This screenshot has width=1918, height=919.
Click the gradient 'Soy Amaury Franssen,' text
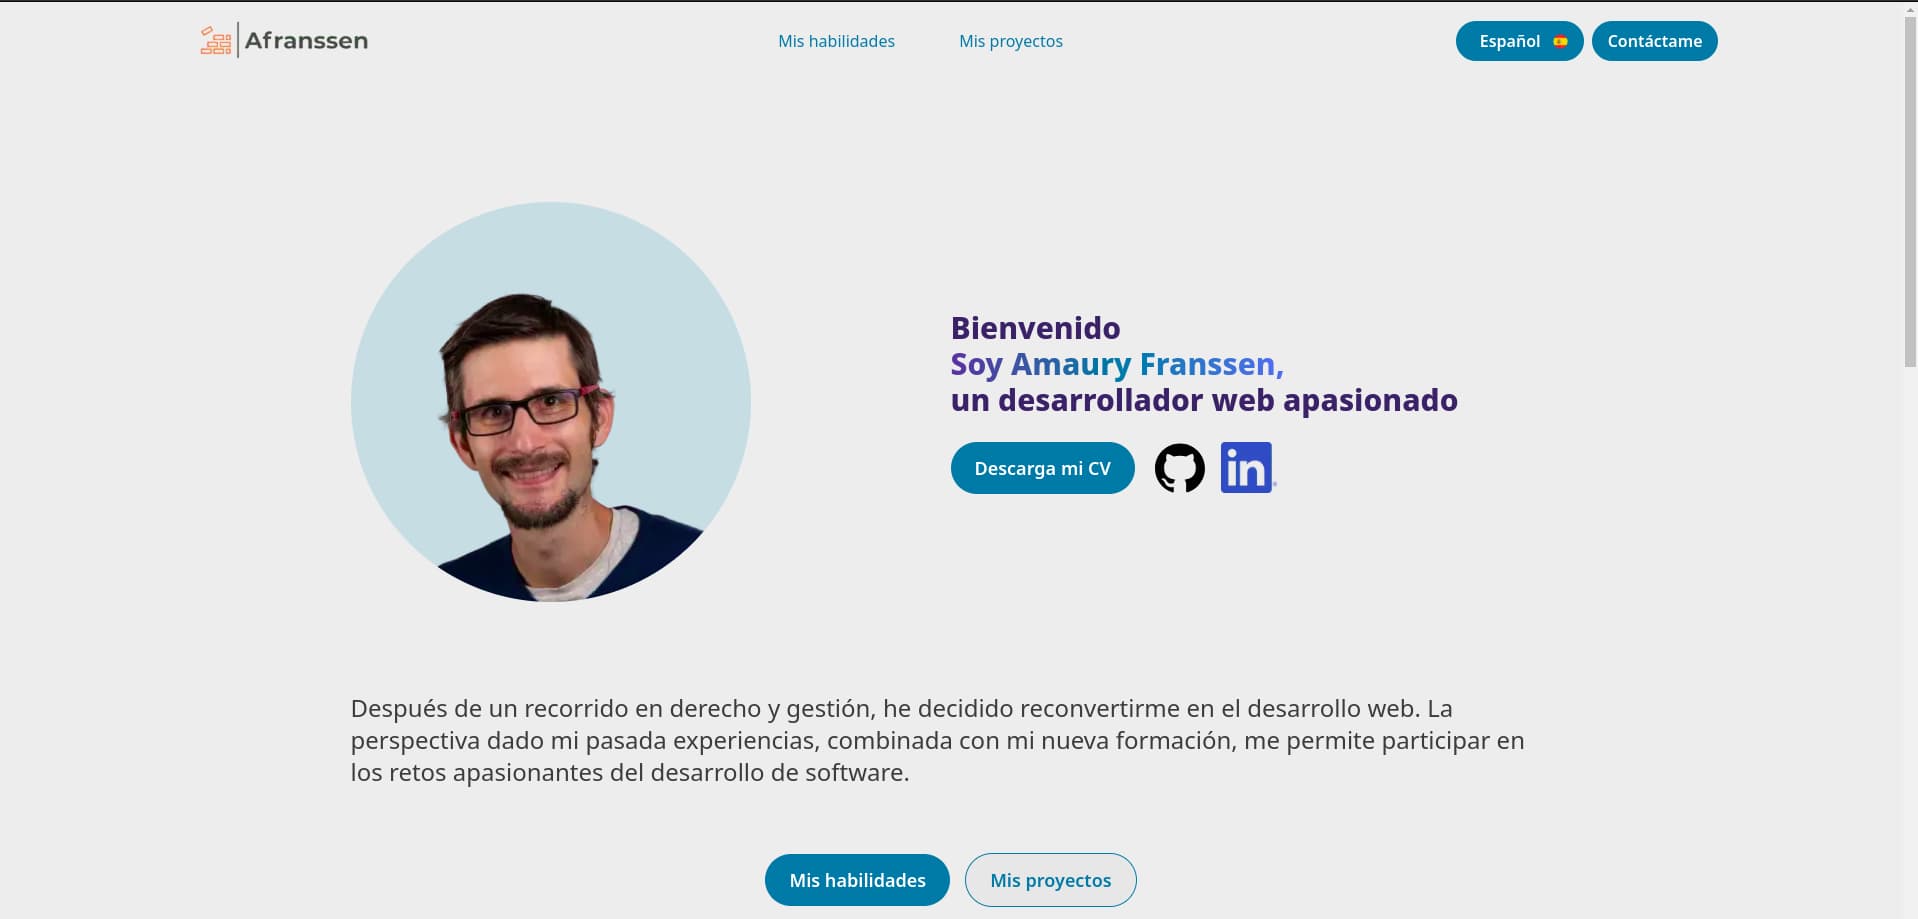coord(1116,364)
